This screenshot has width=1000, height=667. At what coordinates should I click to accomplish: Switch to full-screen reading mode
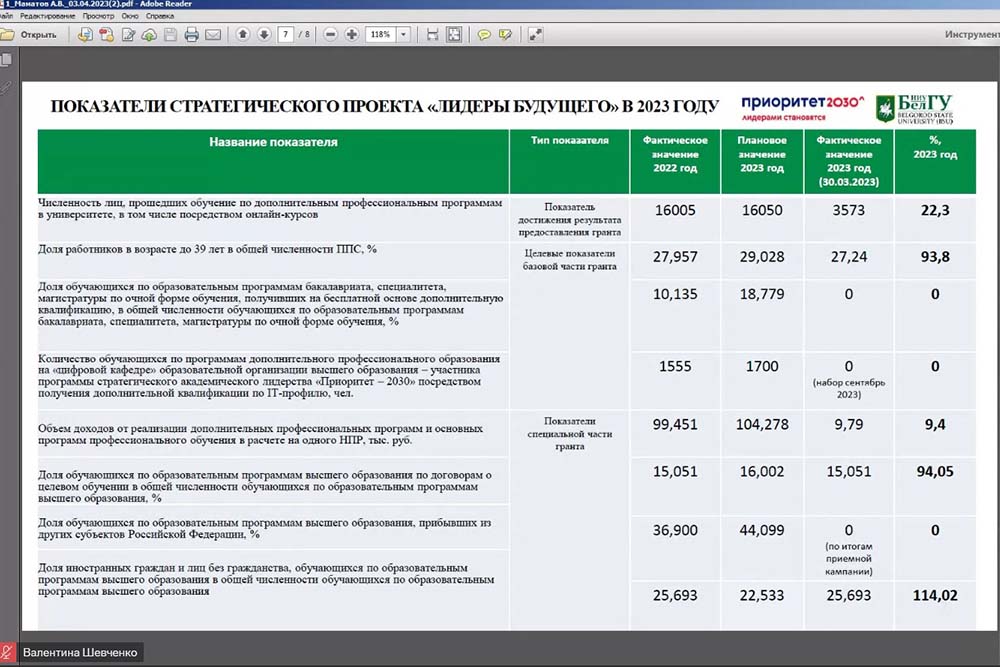(x=536, y=34)
